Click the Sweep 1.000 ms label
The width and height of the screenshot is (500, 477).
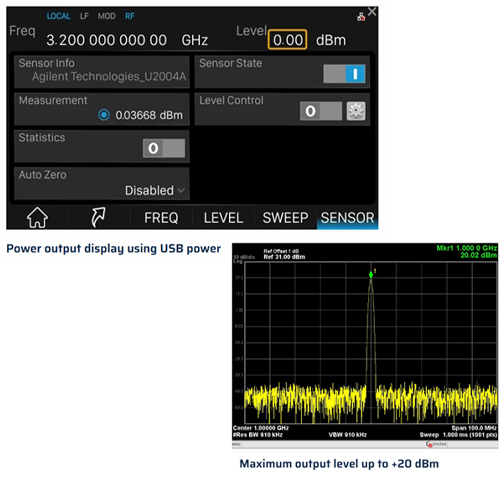pos(458,435)
